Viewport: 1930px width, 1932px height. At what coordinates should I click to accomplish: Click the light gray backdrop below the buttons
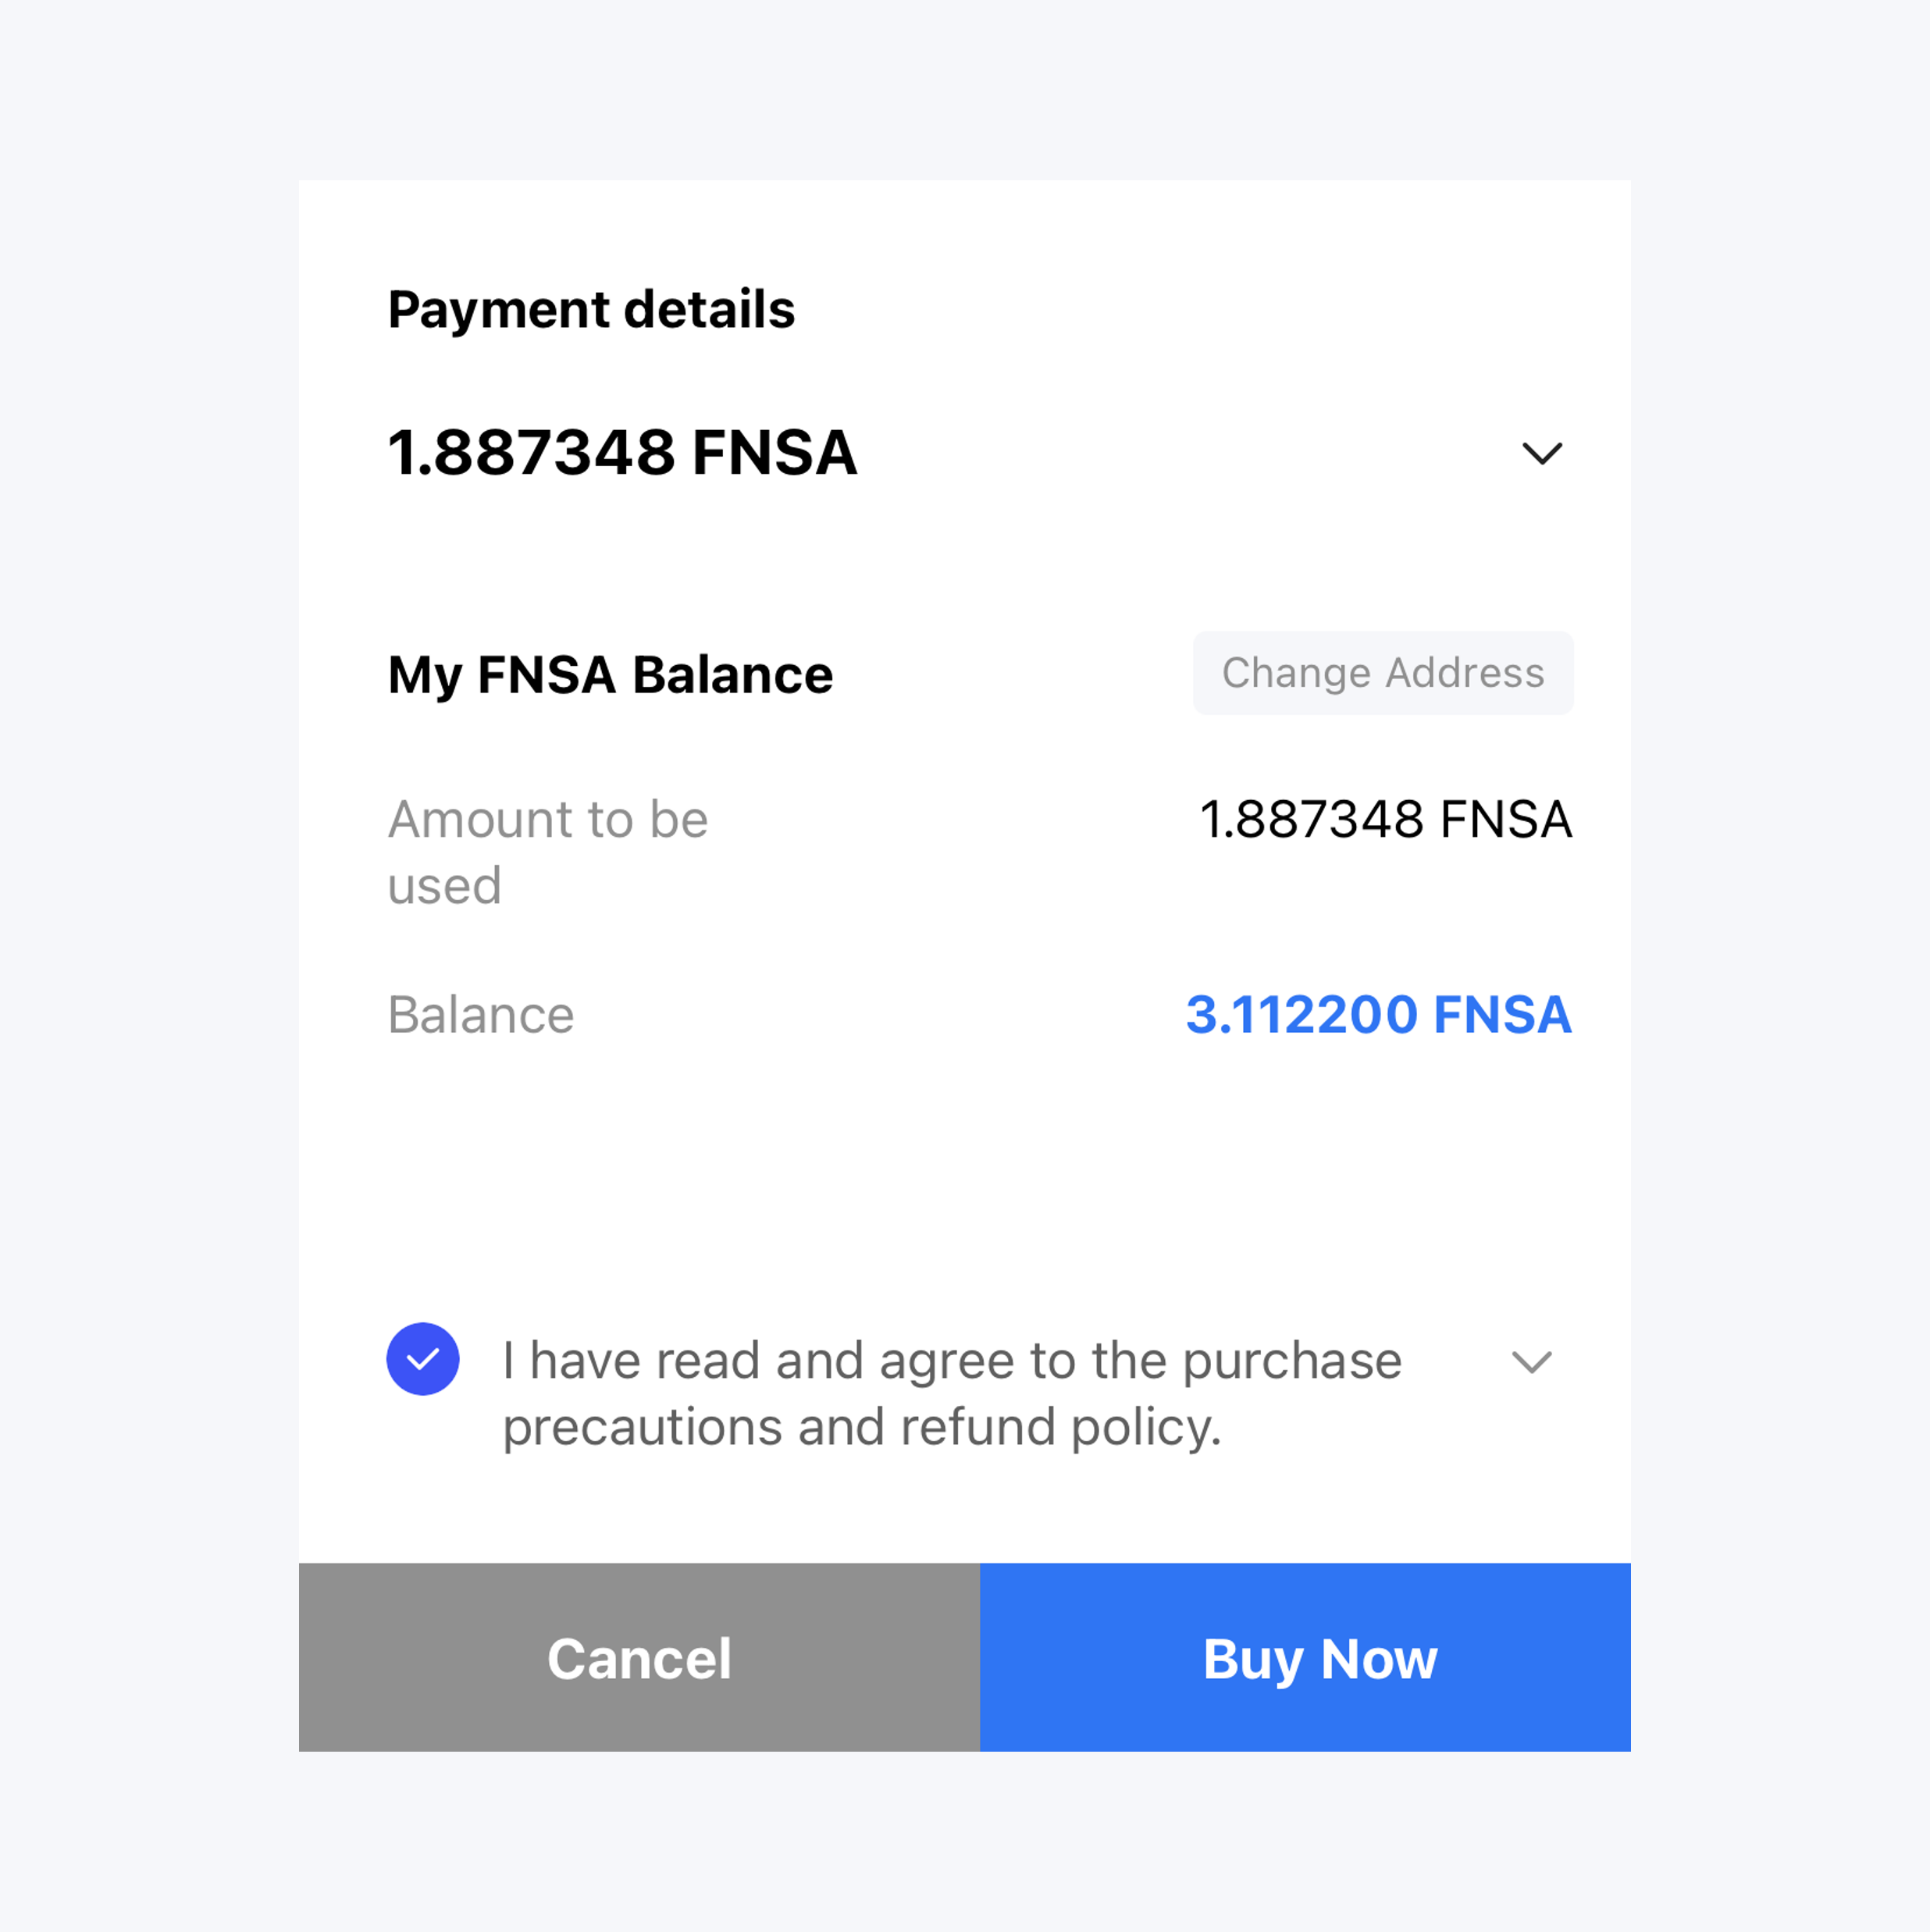[964, 1840]
